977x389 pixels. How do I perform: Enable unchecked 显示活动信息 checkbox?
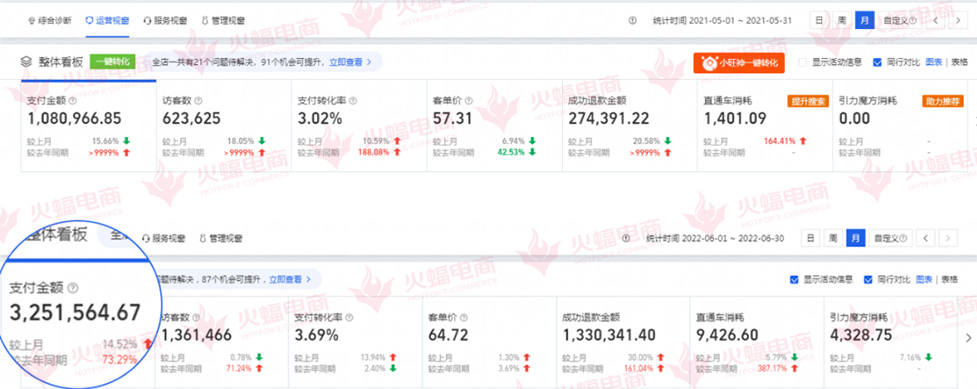point(804,62)
